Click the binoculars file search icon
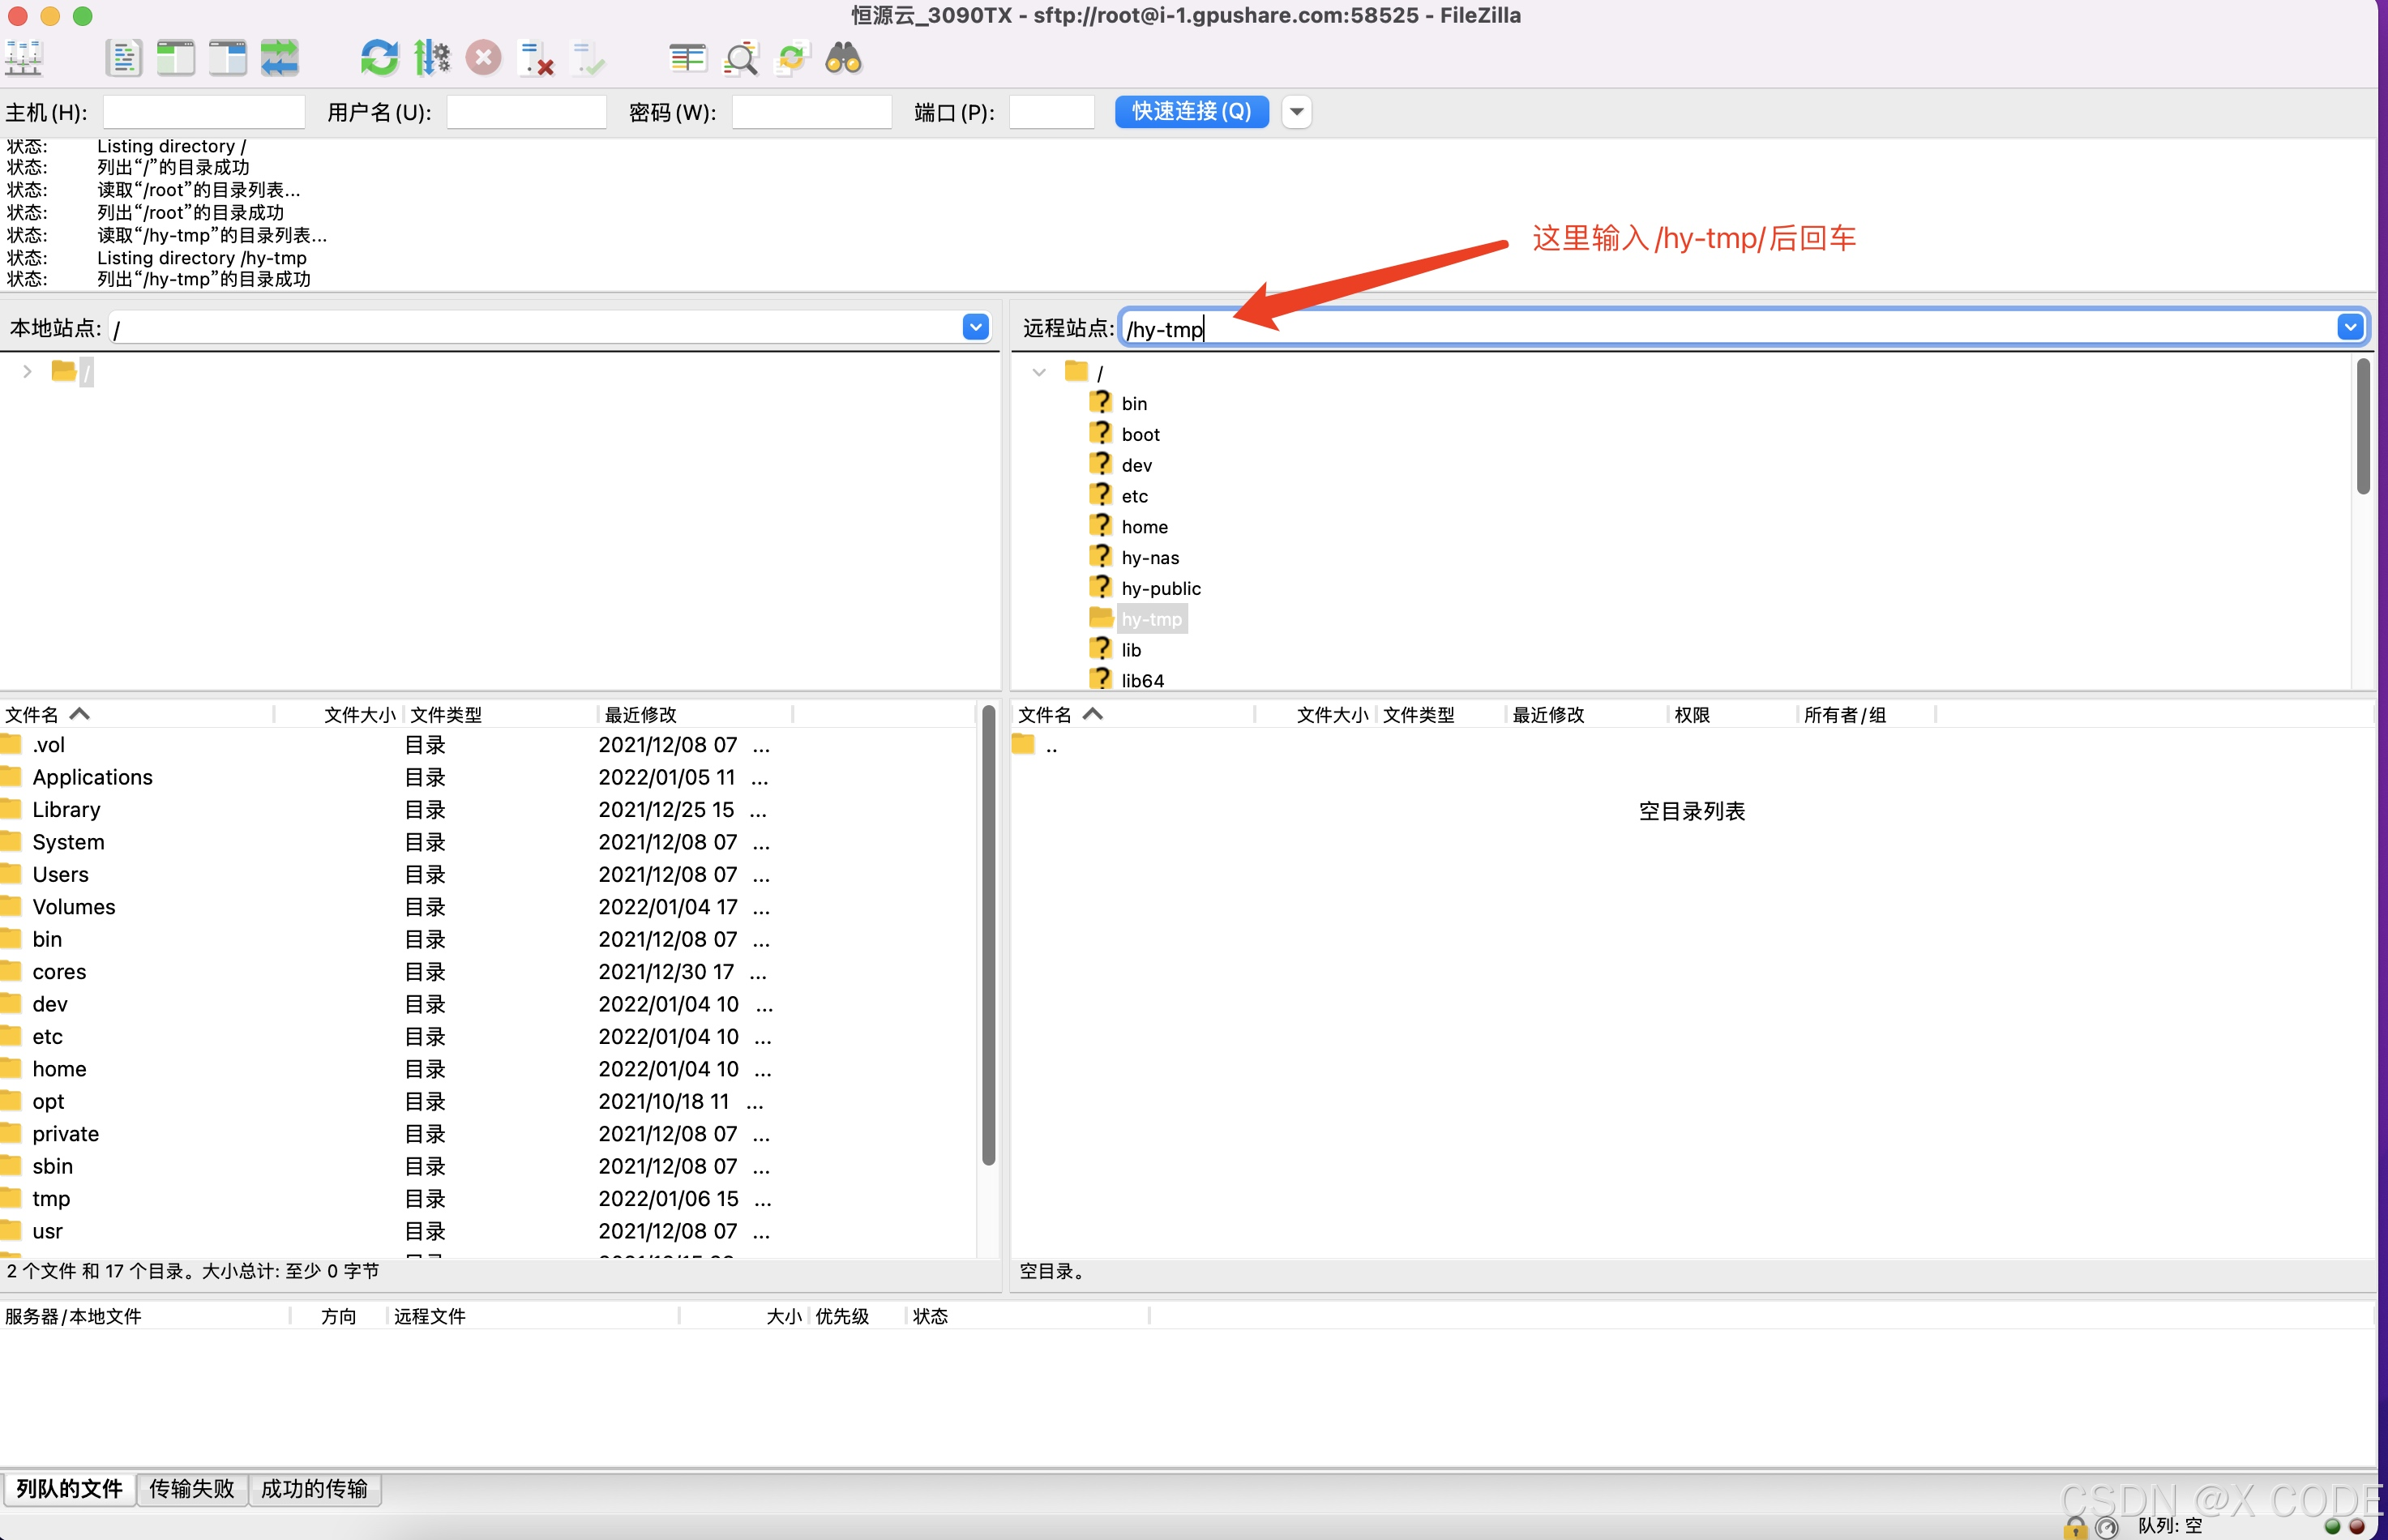The image size is (2388, 1540). point(843,58)
